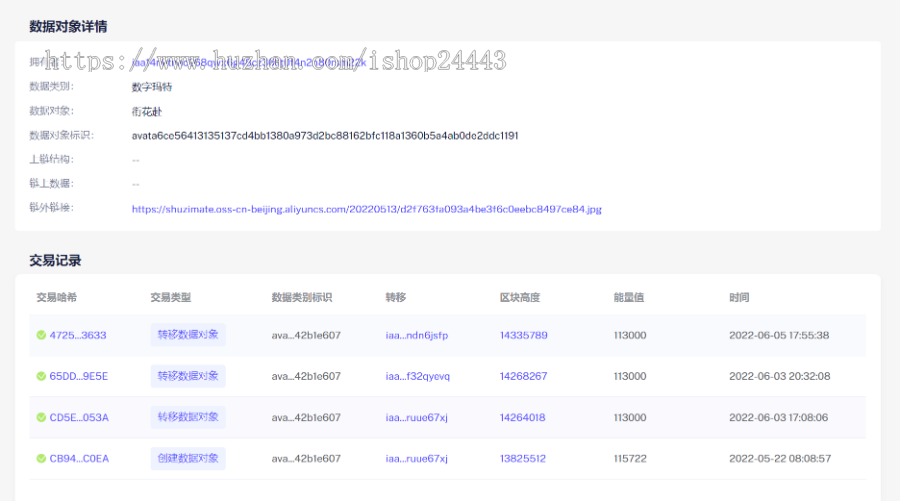
Task: Click the green success icon beside CD5E...053A
Action: [x=41, y=418]
